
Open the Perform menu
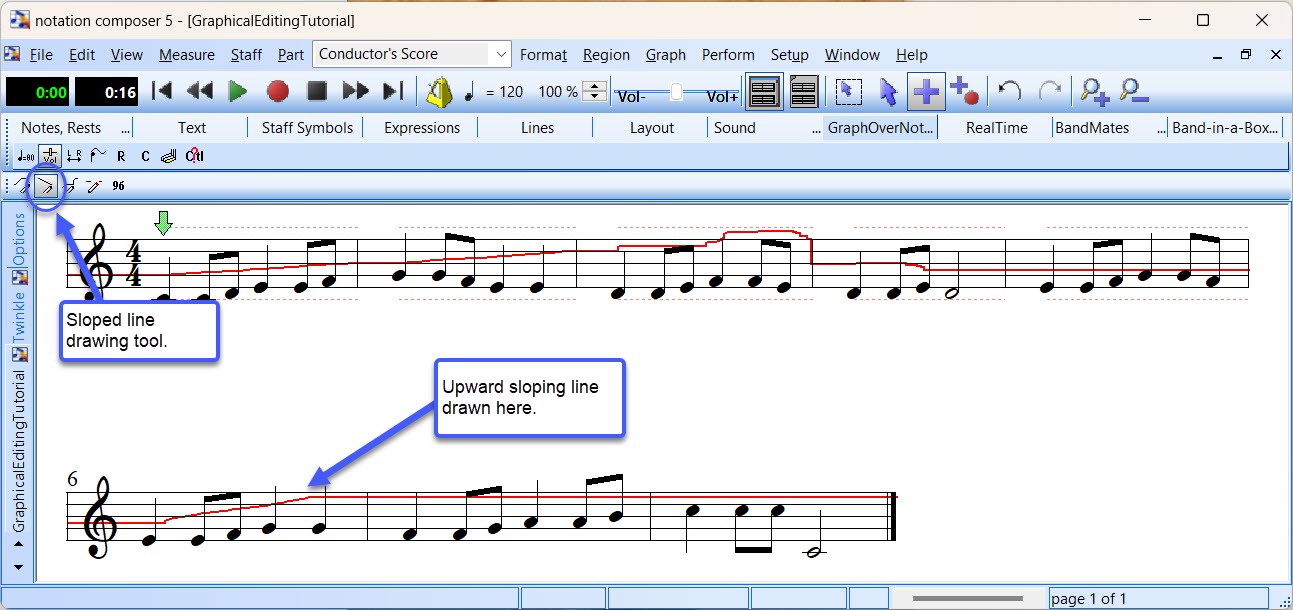coord(727,55)
